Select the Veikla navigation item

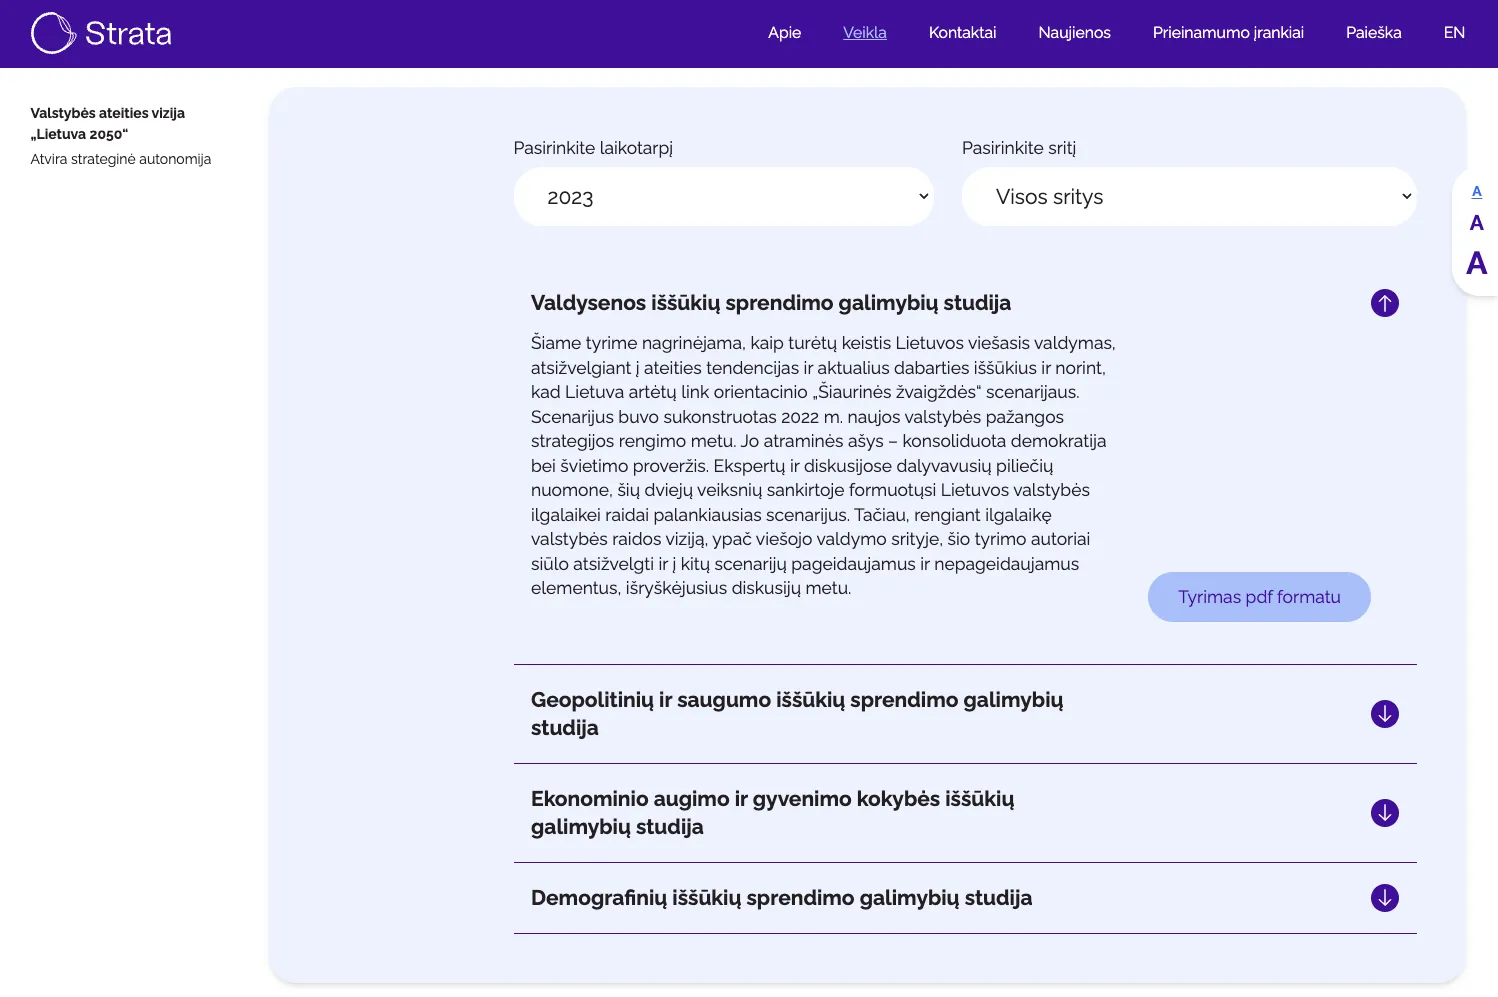point(864,32)
